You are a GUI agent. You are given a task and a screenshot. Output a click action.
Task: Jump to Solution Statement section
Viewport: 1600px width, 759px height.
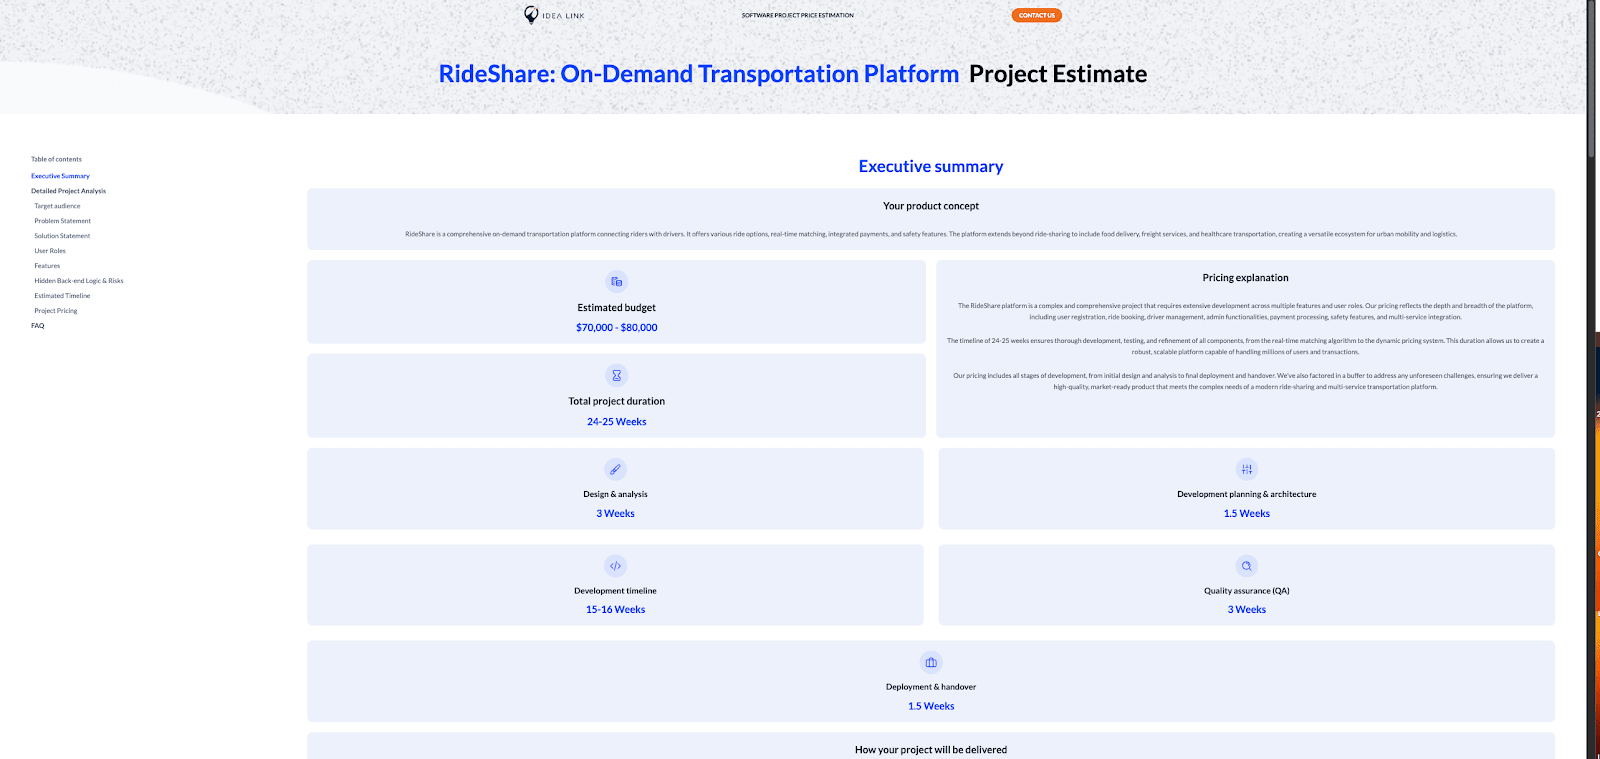(x=62, y=236)
